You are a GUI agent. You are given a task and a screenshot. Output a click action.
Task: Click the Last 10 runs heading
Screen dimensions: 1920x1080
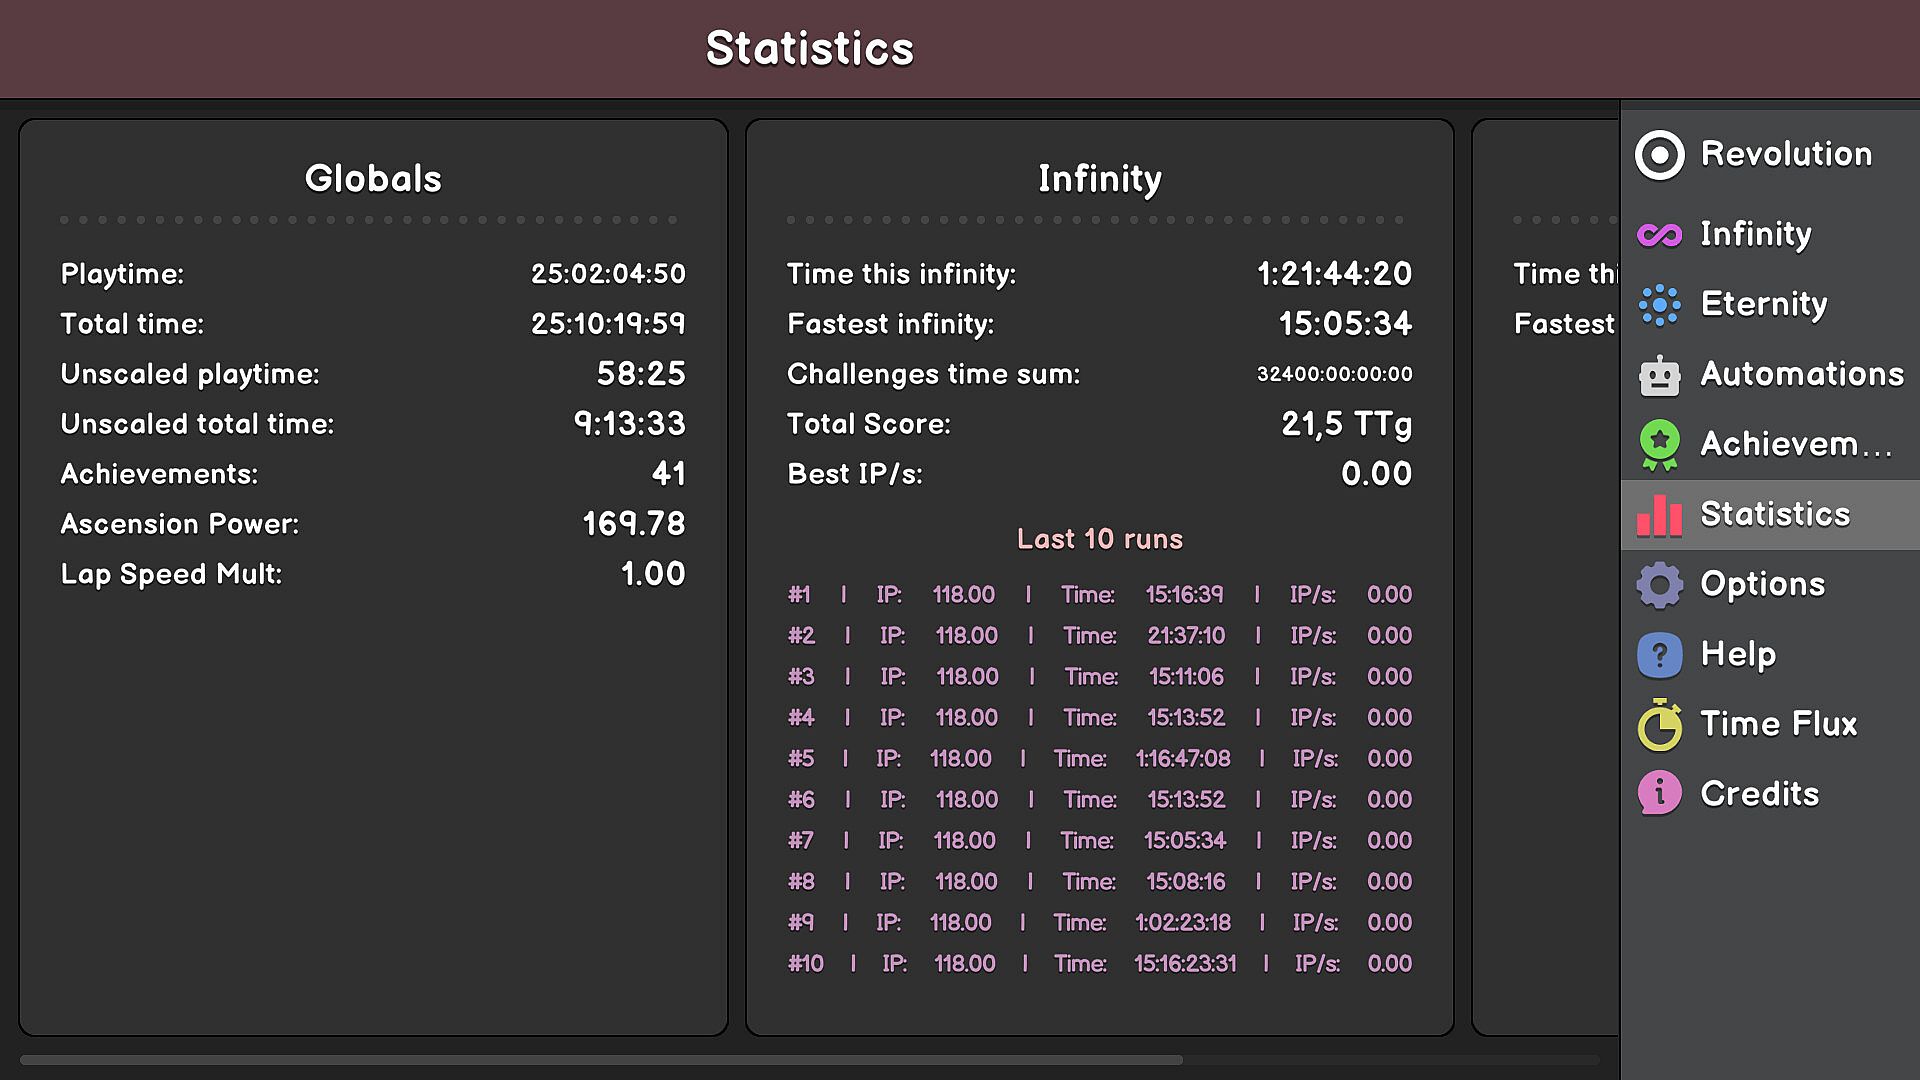click(x=1099, y=539)
